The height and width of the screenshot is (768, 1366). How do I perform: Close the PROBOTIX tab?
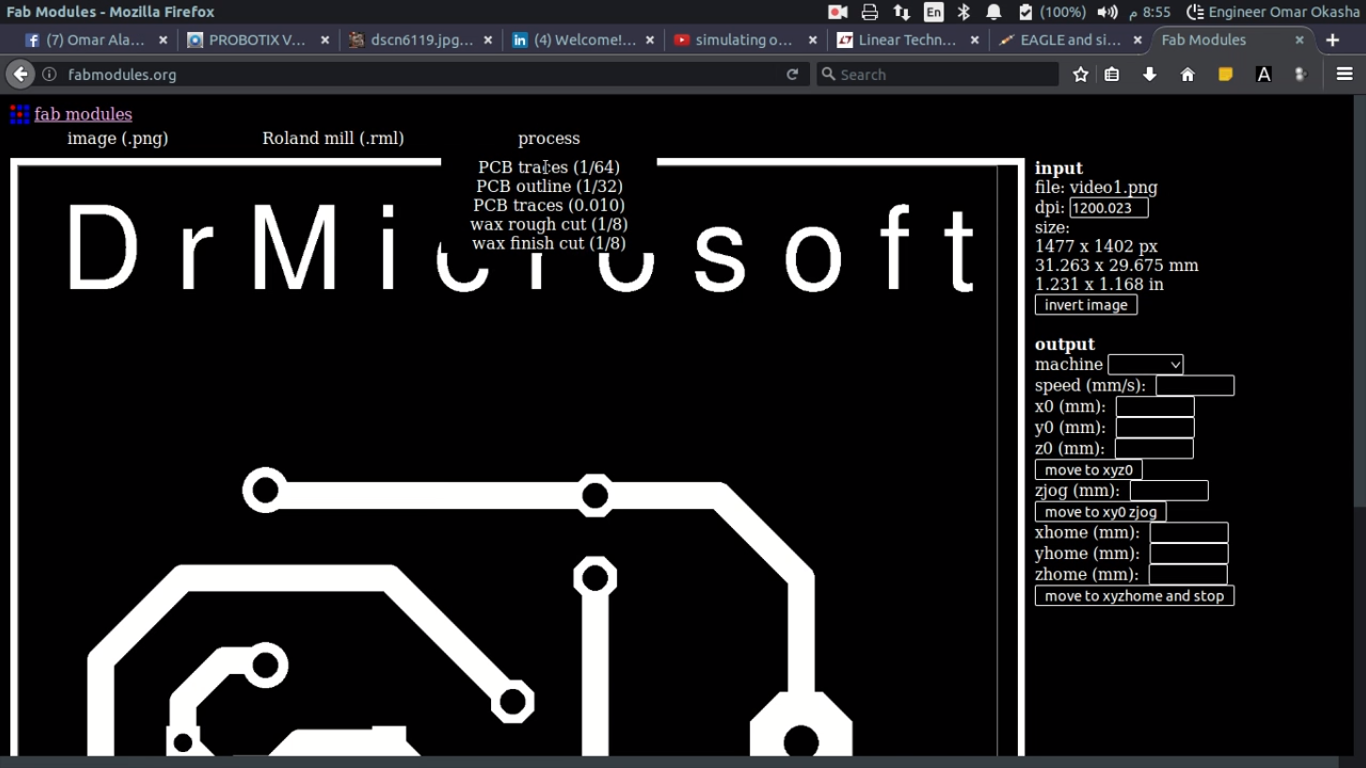pos(325,40)
